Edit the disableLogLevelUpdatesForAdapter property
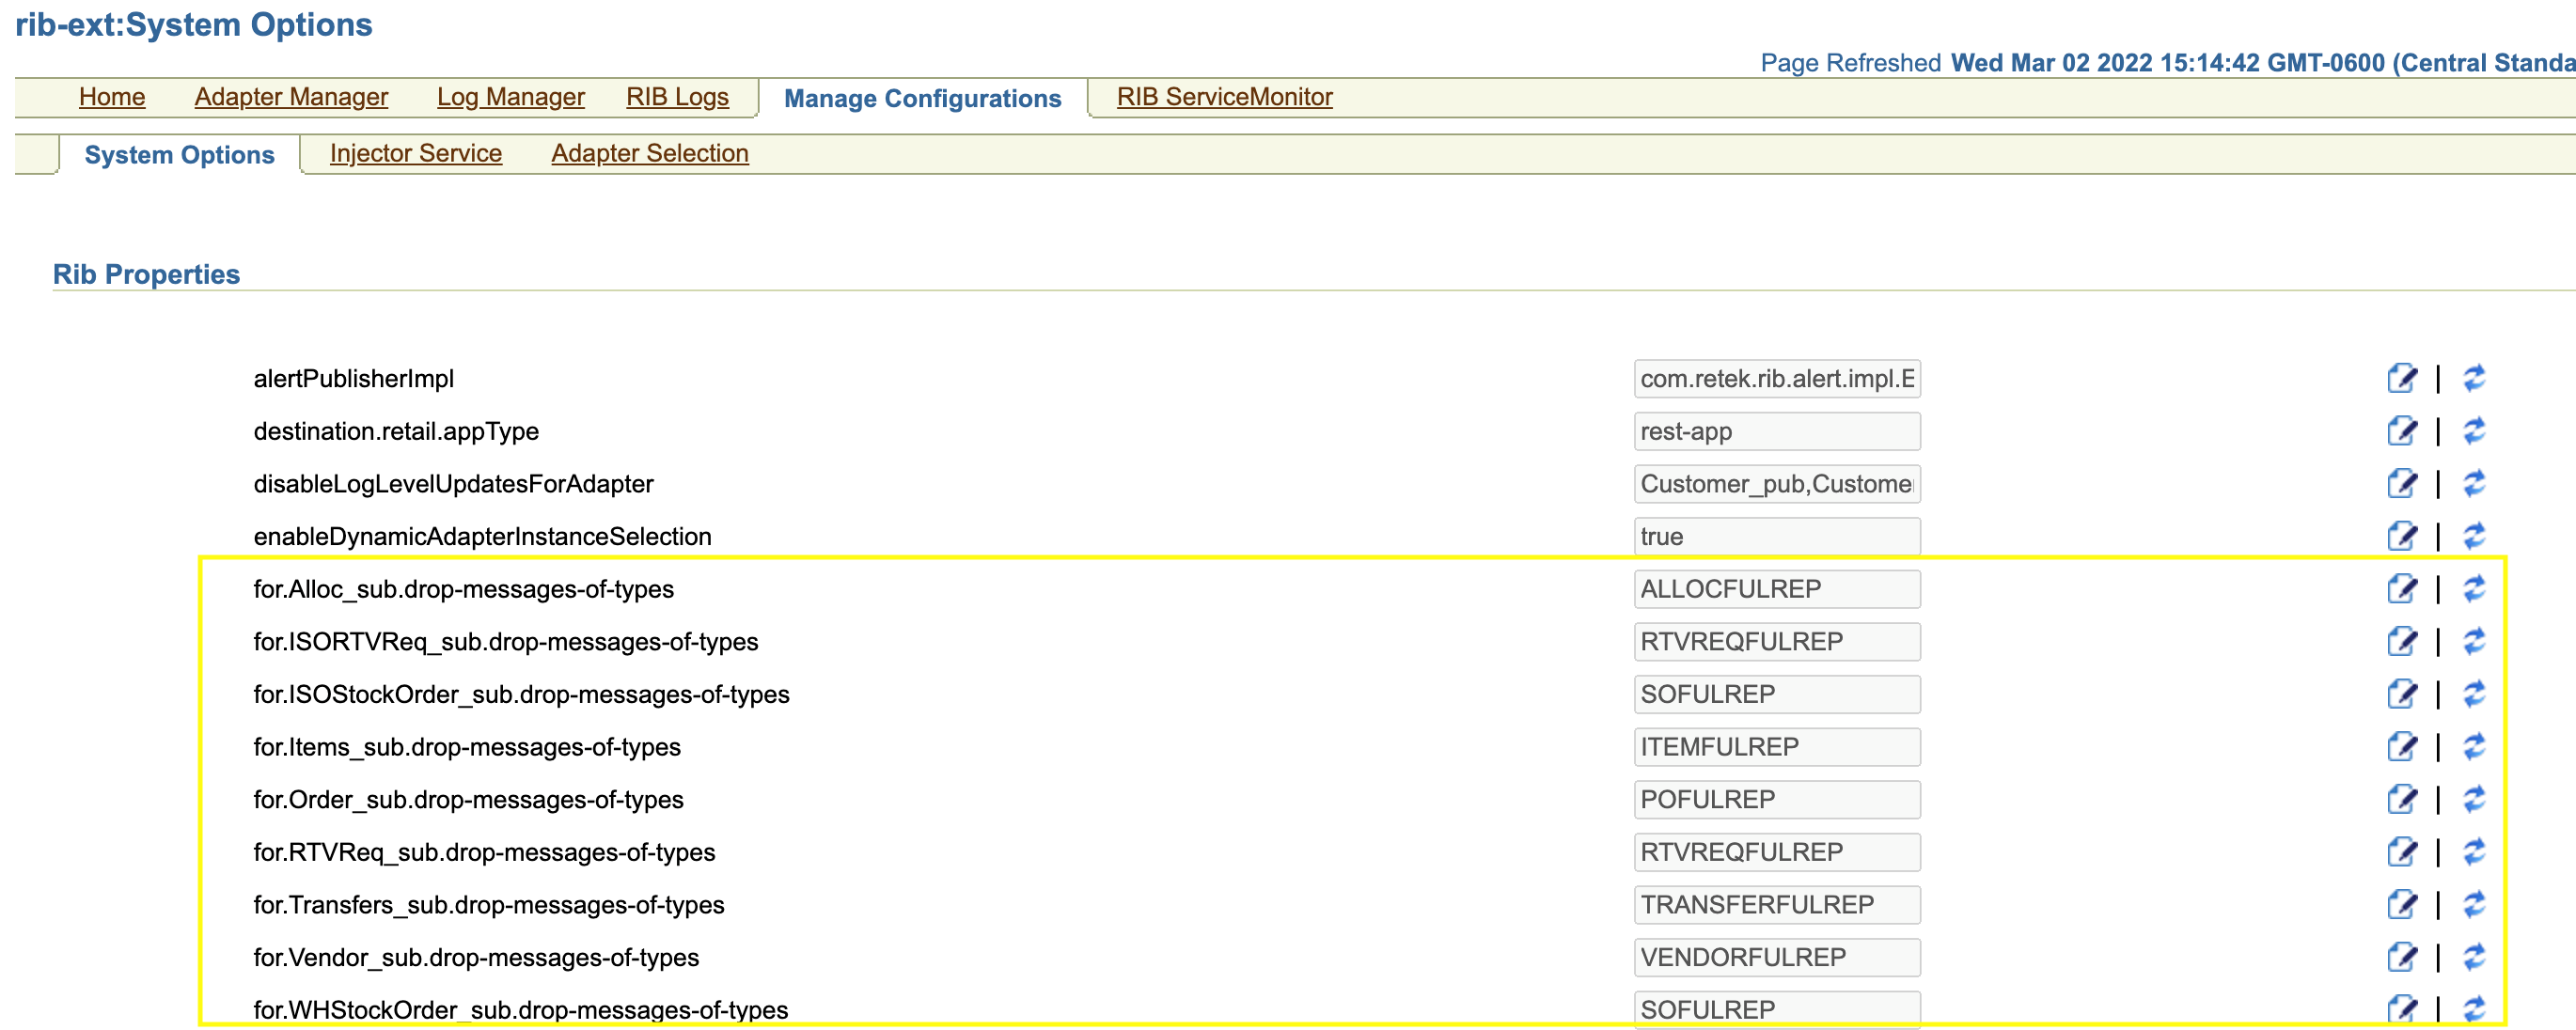This screenshot has width=2576, height=1030. point(2401,484)
